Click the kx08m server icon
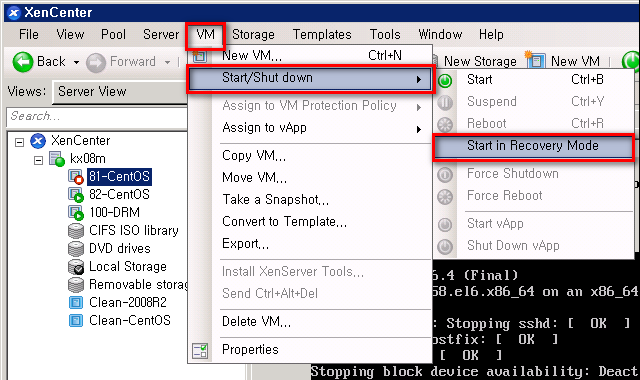This screenshot has width=640, height=380. pyautogui.click(x=57, y=159)
